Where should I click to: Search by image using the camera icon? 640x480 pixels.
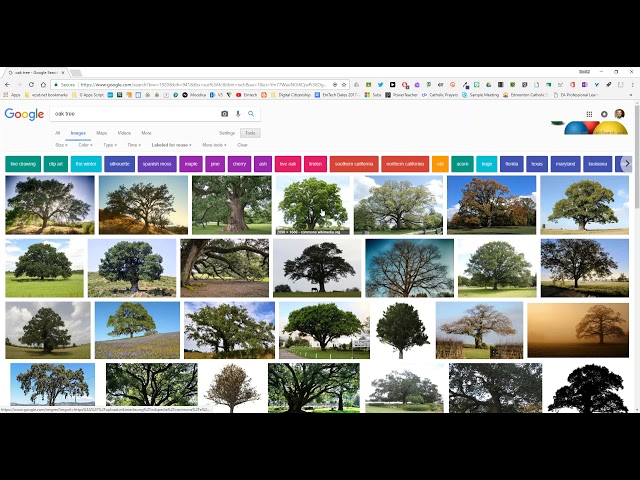pos(224,114)
